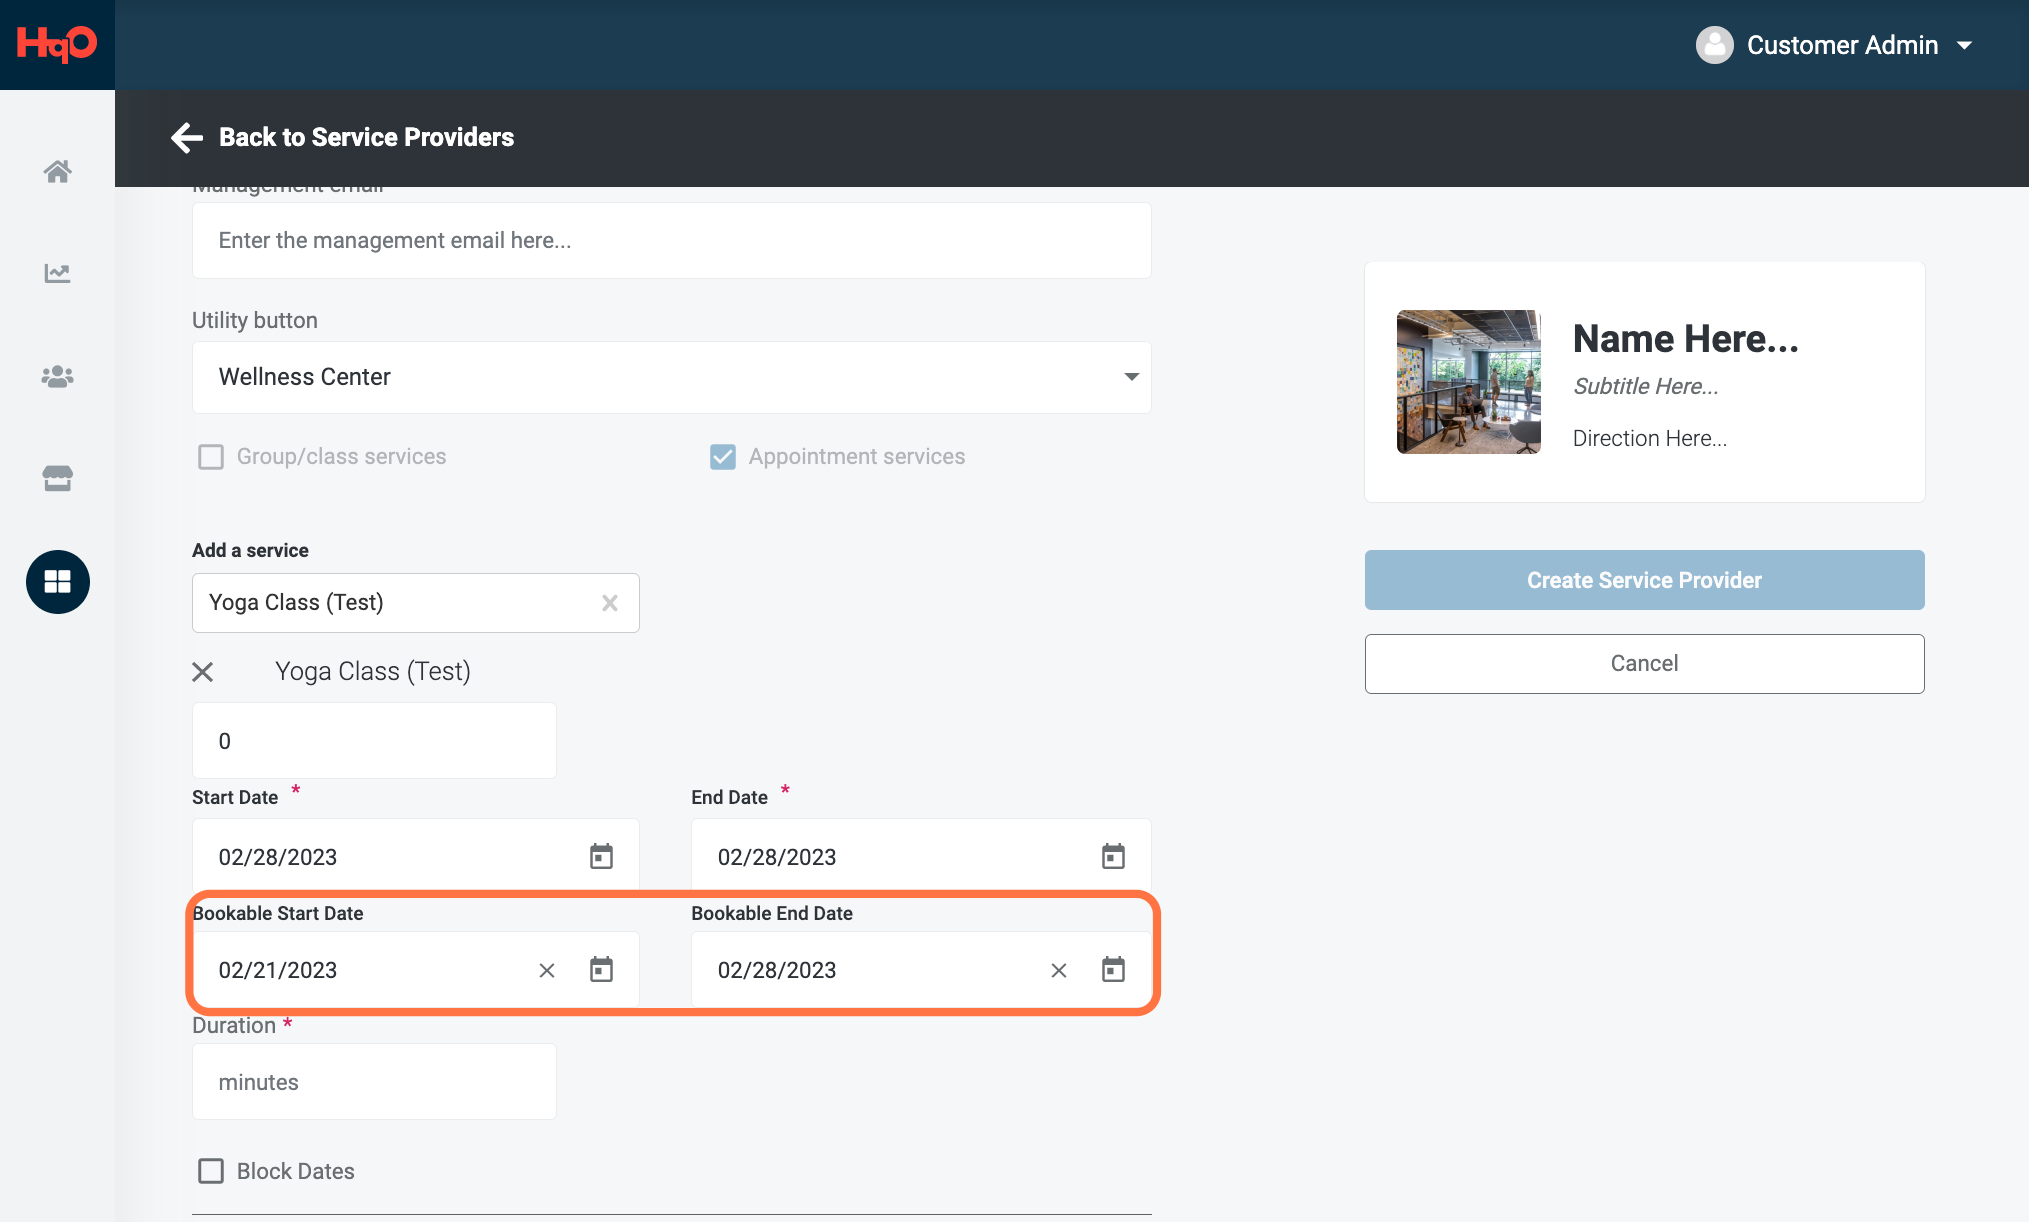This screenshot has height=1222, width=2029.
Task: Go back to Service Providers
Action: 366,137
